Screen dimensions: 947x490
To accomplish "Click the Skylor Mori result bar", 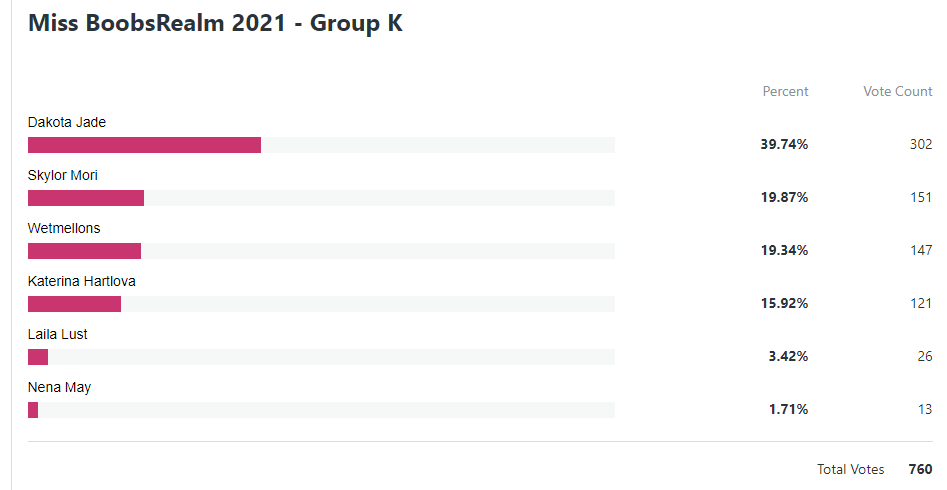I will click(321, 198).
